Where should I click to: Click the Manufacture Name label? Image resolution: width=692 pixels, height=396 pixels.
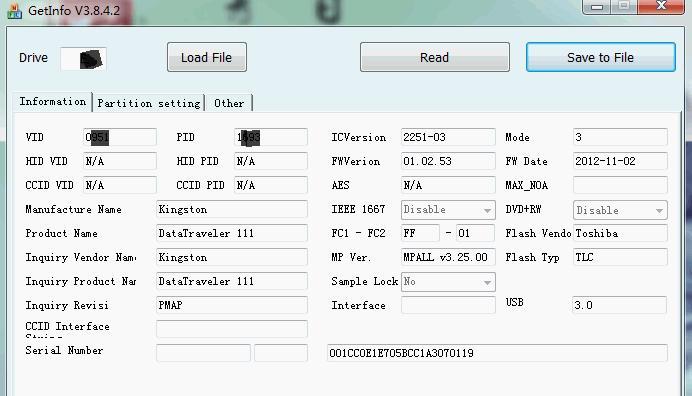click(73, 209)
